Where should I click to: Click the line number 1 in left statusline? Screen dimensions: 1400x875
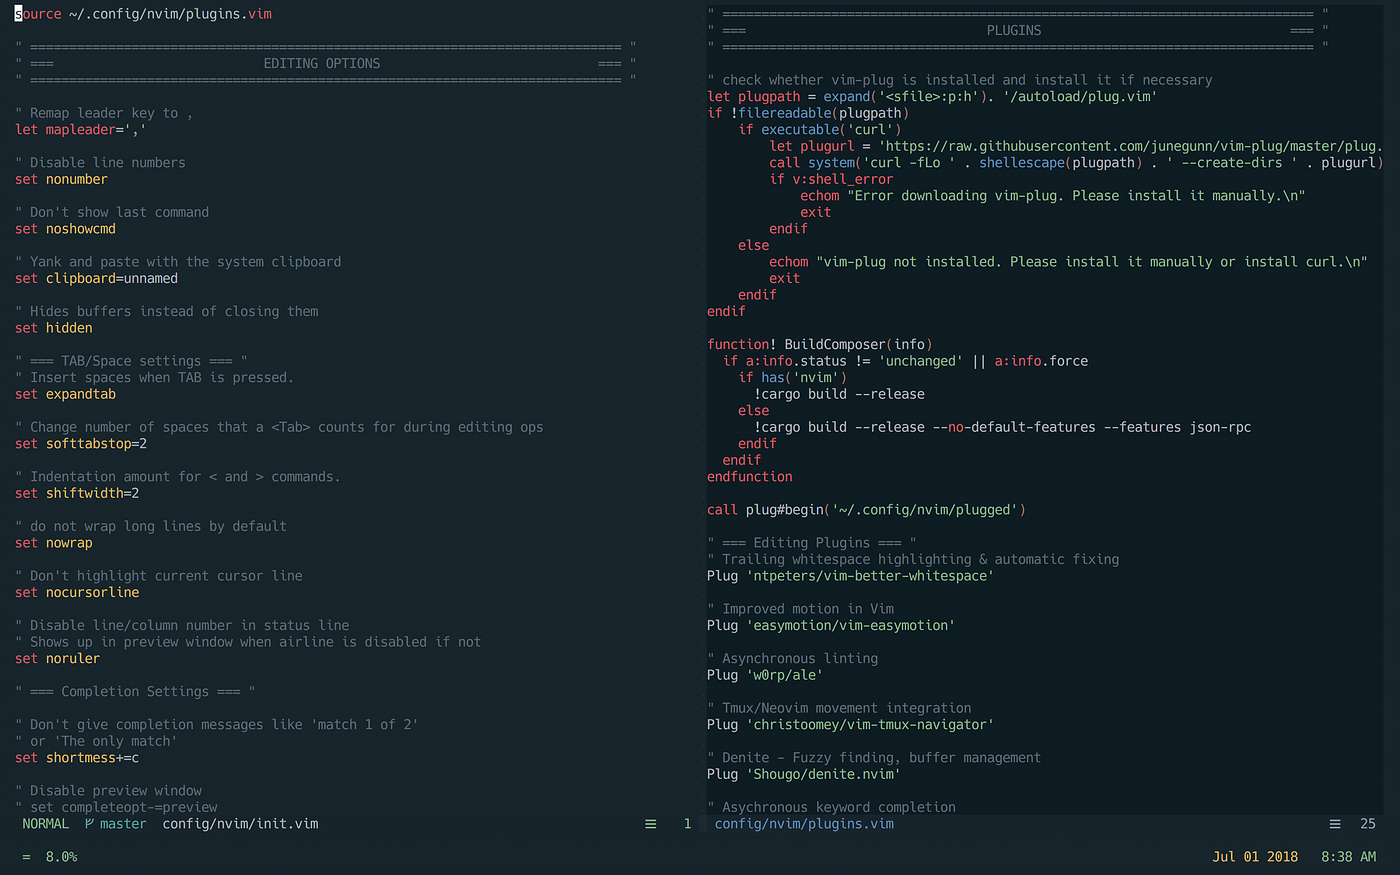687,823
